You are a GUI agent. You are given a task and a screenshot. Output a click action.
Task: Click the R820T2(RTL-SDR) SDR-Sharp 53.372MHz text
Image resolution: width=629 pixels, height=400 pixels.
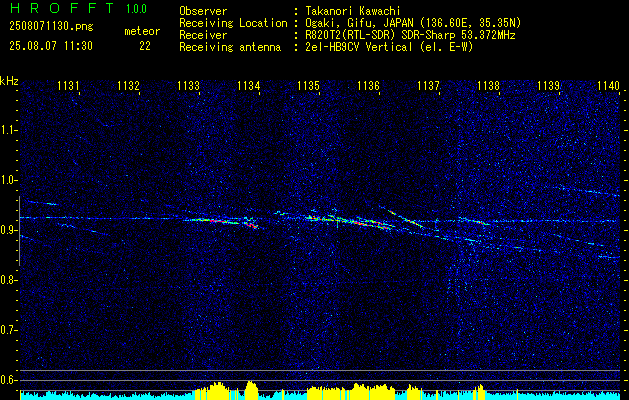pos(410,35)
